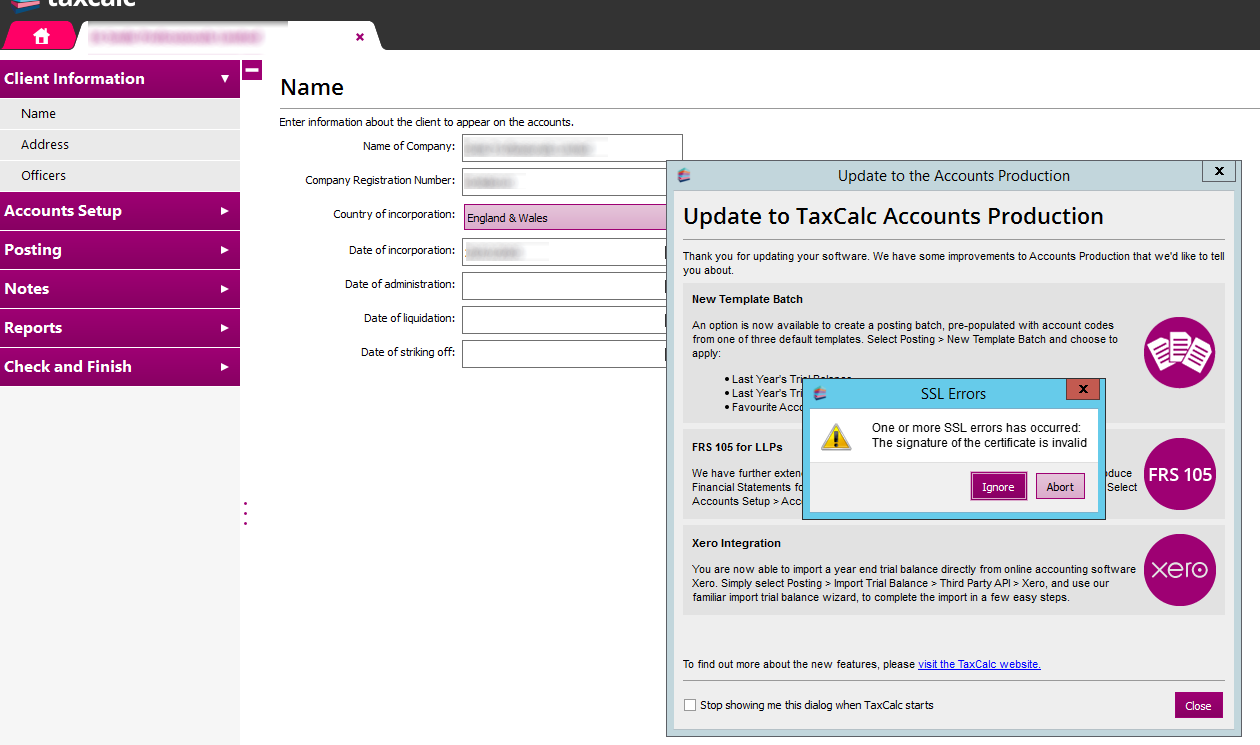This screenshot has width=1260, height=745.
Task: Click the Xero integration icon
Action: tap(1179, 570)
